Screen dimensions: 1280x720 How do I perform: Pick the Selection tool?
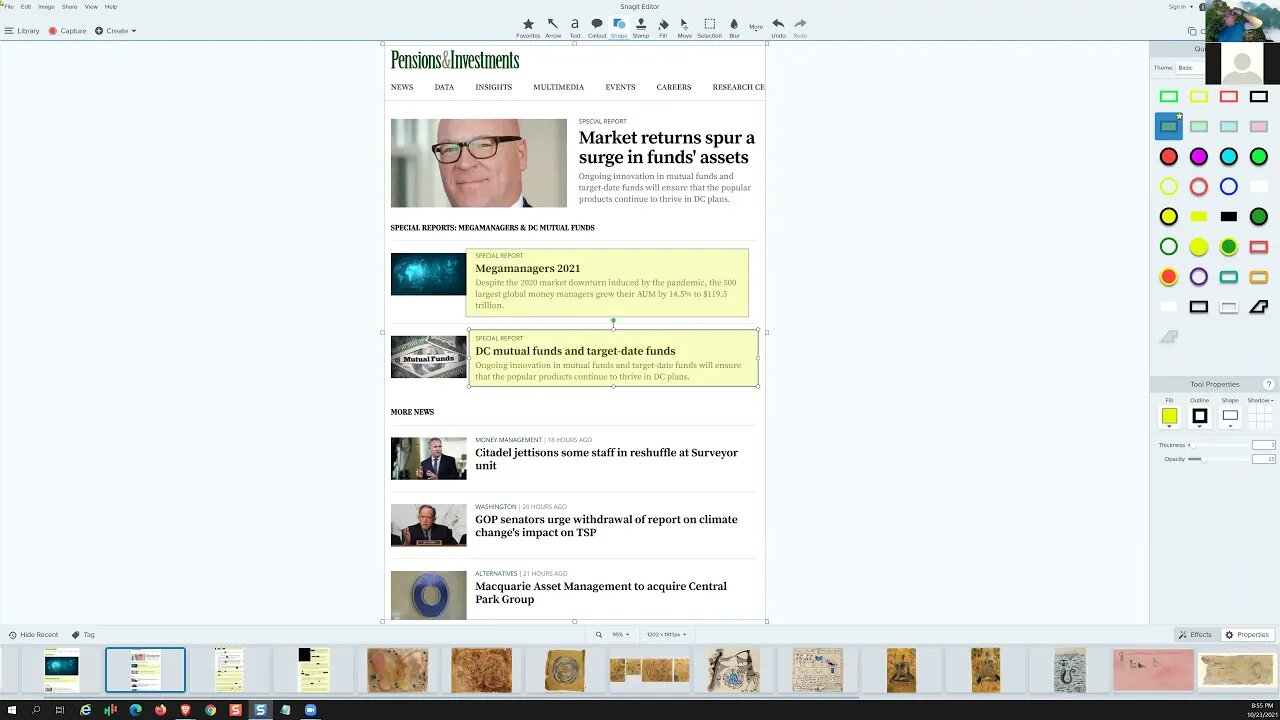pyautogui.click(x=709, y=27)
